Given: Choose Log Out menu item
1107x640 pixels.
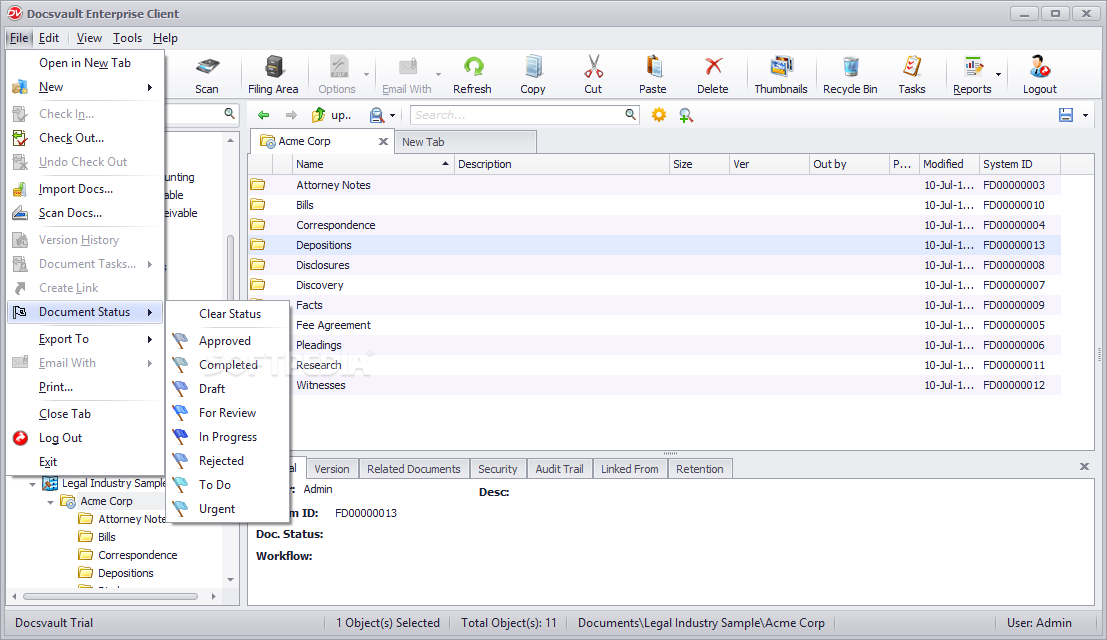Looking at the screenshot, I should [x=85, y=438].
